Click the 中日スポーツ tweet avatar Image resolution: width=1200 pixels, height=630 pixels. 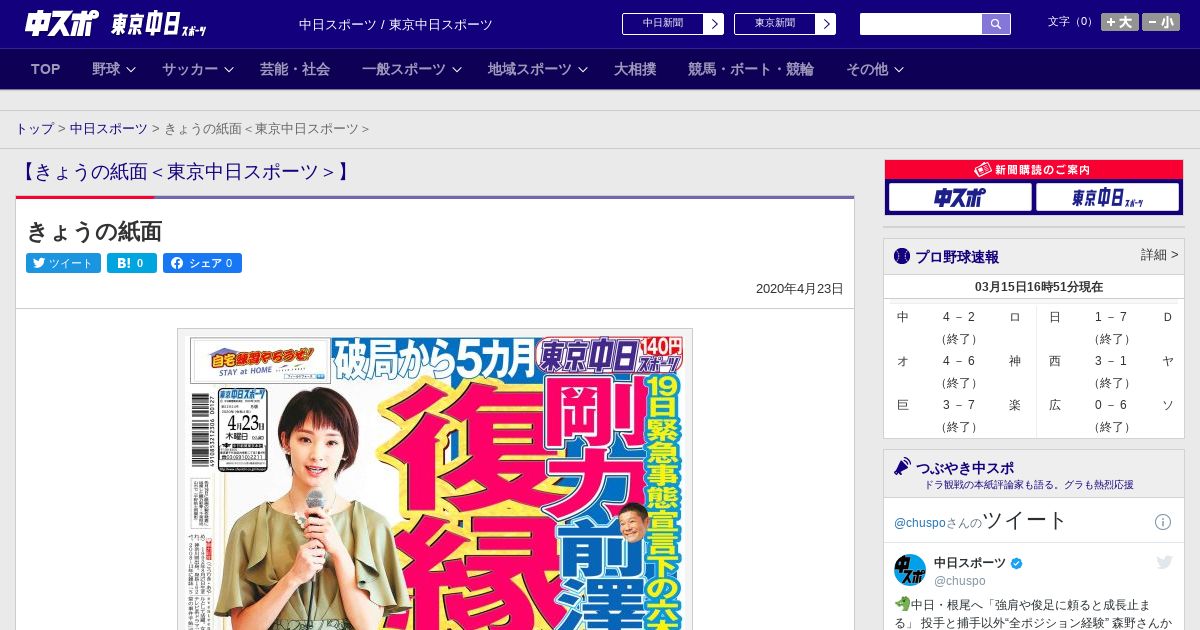[x=910, y=570]
